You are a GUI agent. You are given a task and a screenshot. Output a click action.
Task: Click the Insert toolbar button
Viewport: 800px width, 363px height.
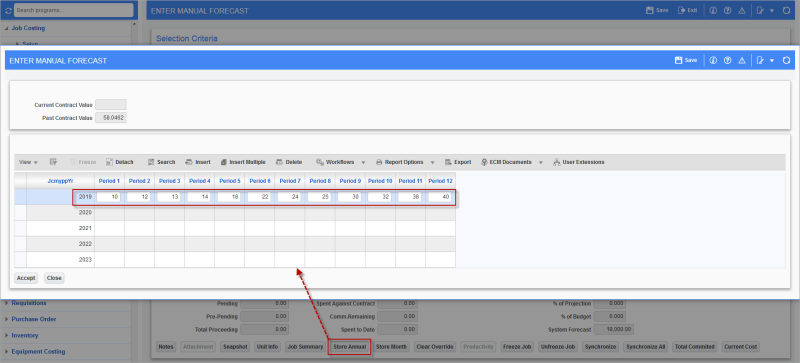coord(198,162)
